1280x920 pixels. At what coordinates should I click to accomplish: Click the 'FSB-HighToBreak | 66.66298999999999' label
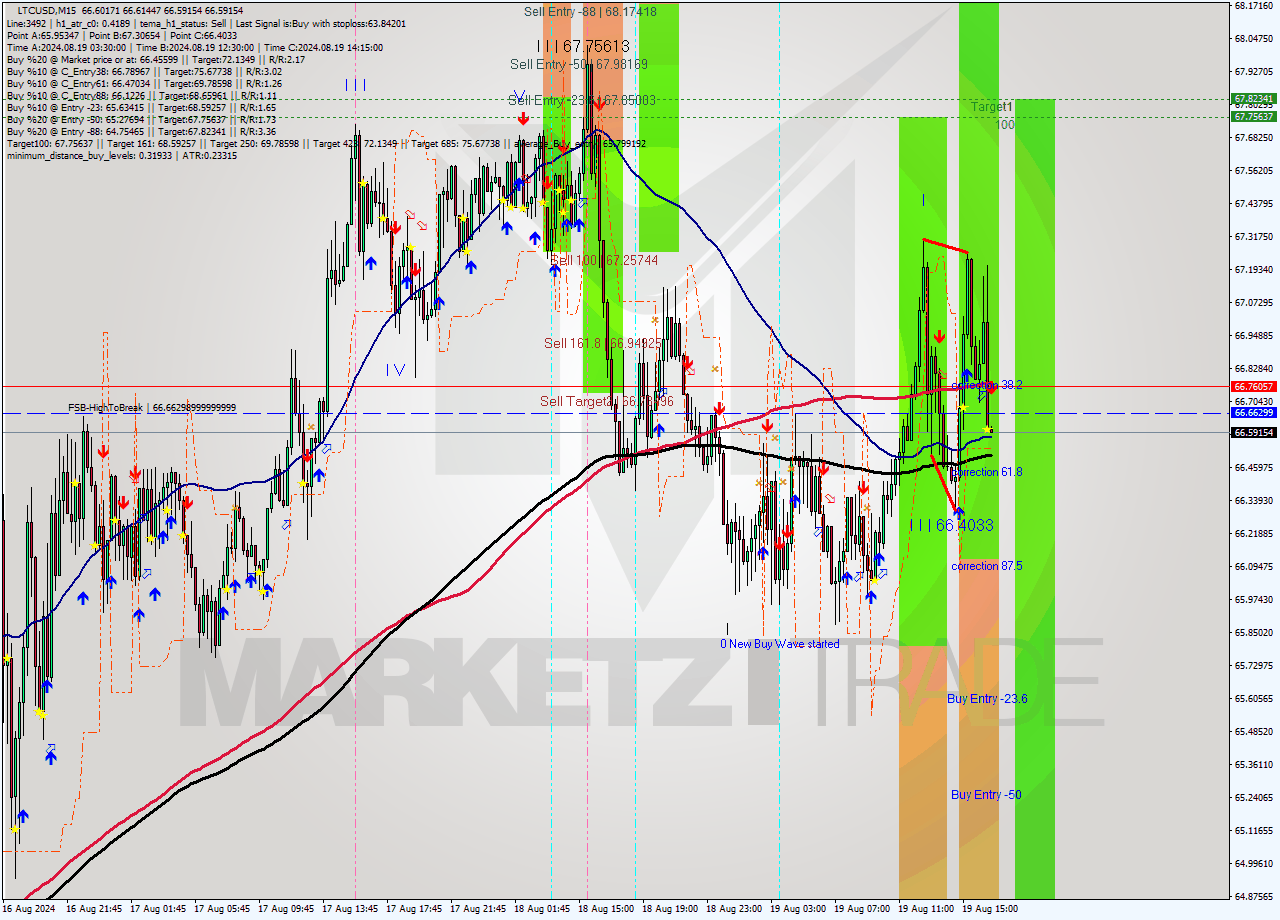click(x=152, y=408)
